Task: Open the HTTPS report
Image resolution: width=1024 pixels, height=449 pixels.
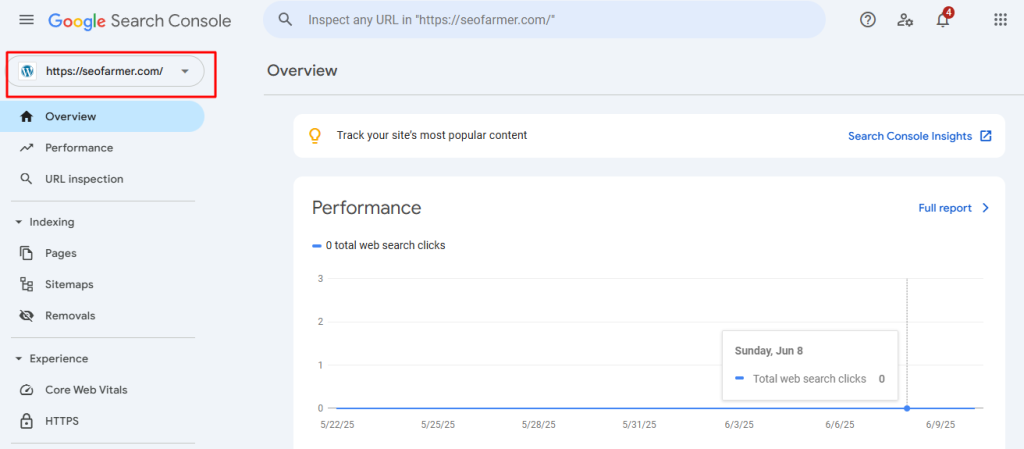Action: [102, 421]
